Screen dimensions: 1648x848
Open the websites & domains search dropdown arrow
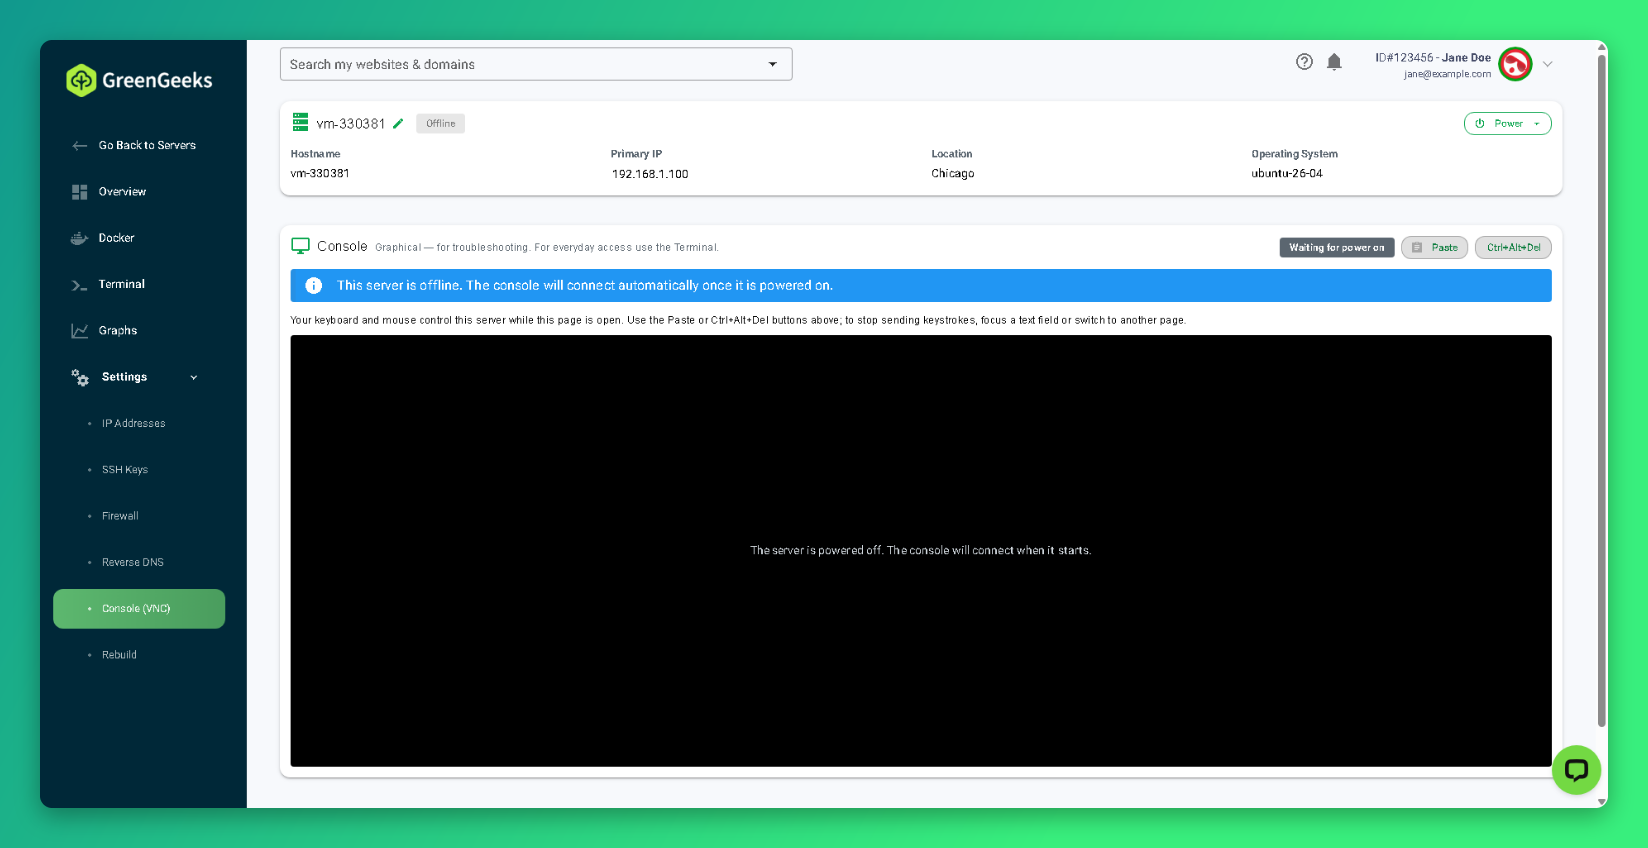tap(772, 64)
